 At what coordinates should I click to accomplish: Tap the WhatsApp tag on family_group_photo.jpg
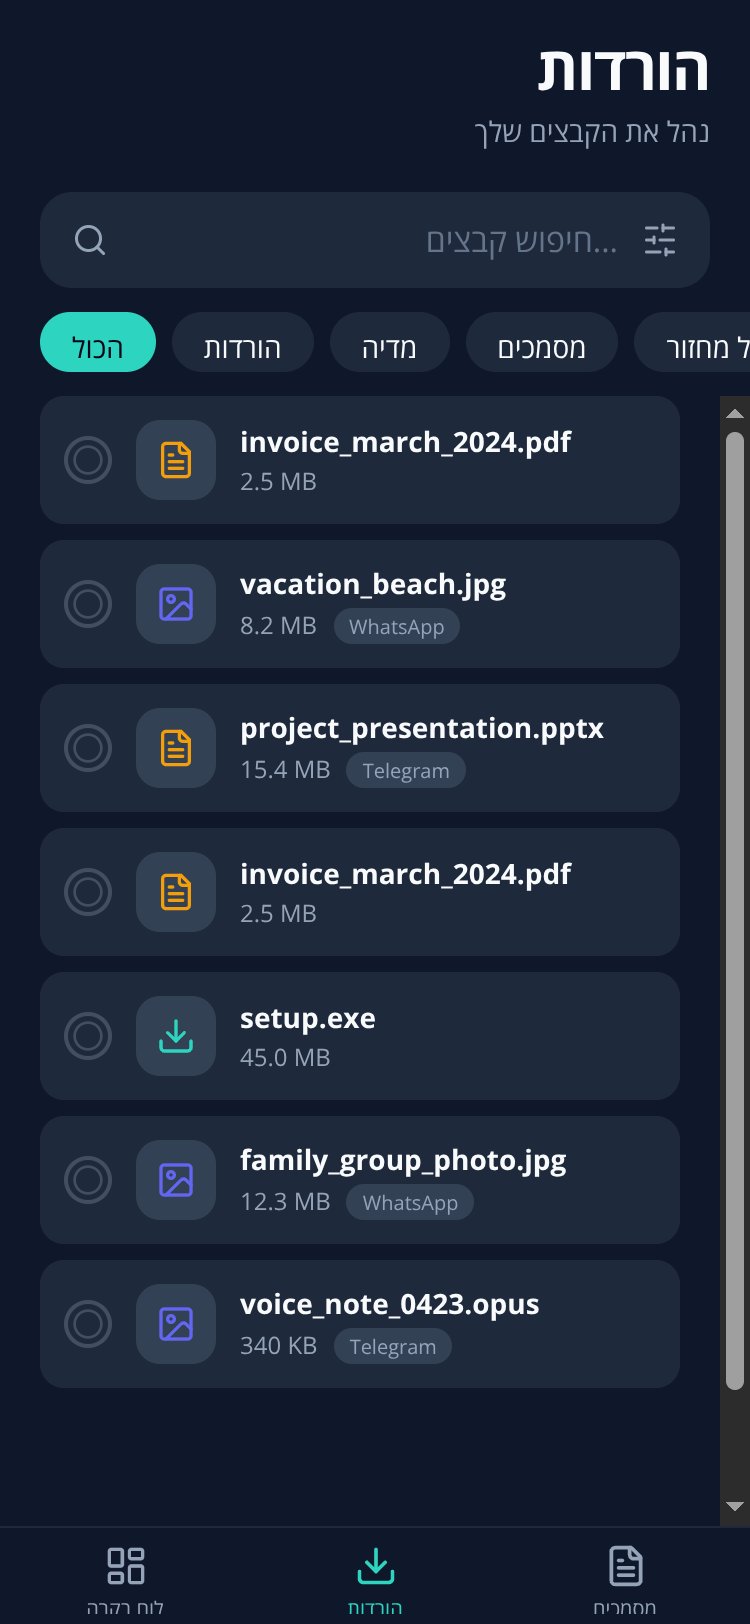pyautogui.click(x=410, y=1202)
